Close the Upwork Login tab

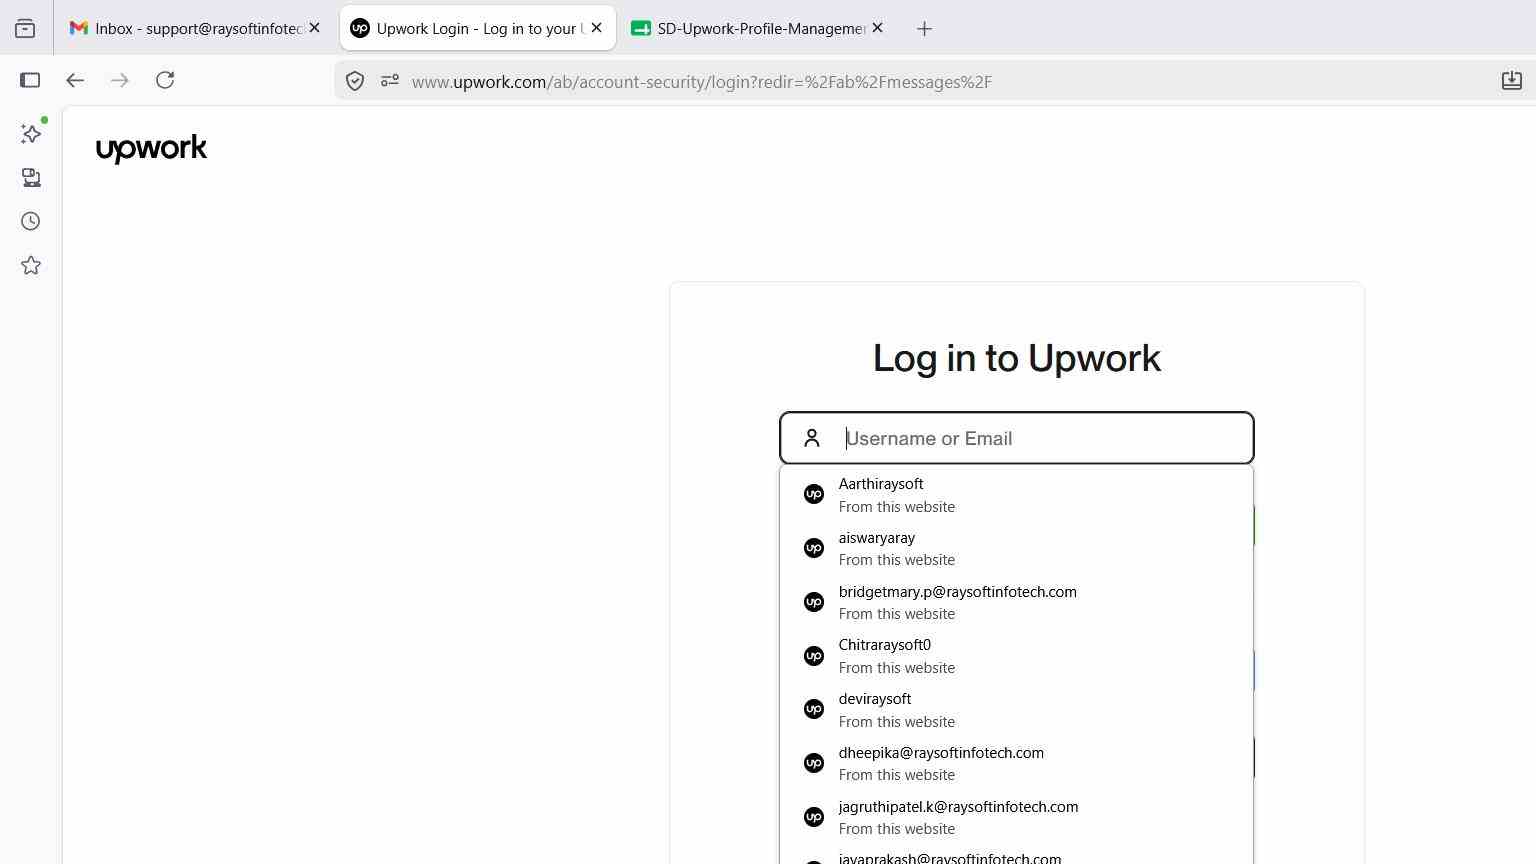click(597, 28)
